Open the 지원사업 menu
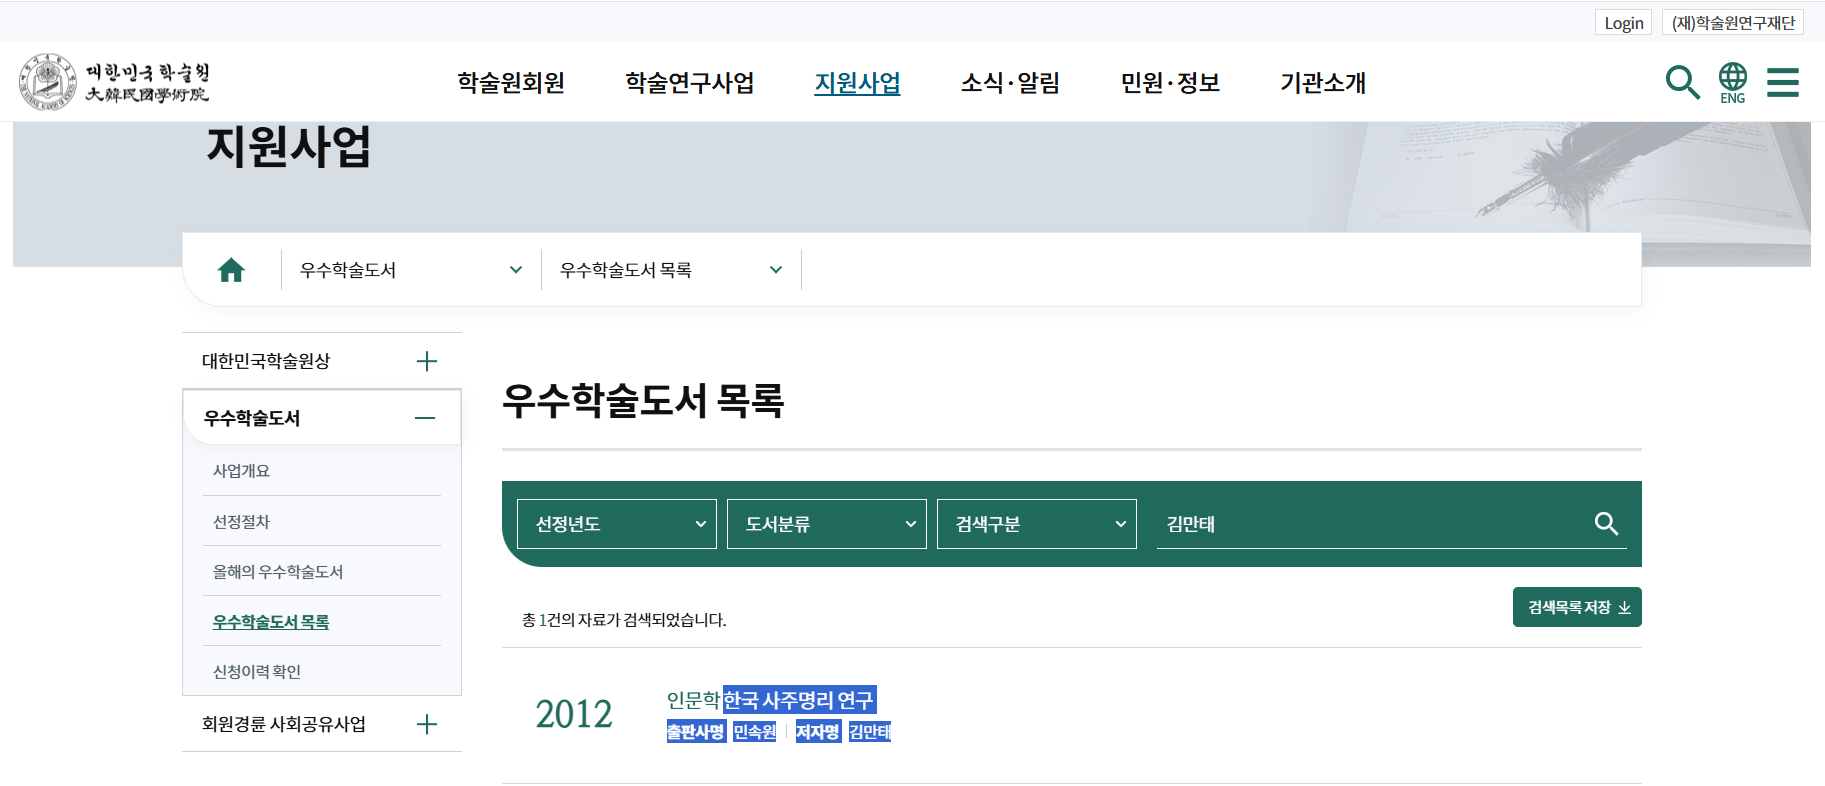 pyautogui.click(x=858, y=83)
